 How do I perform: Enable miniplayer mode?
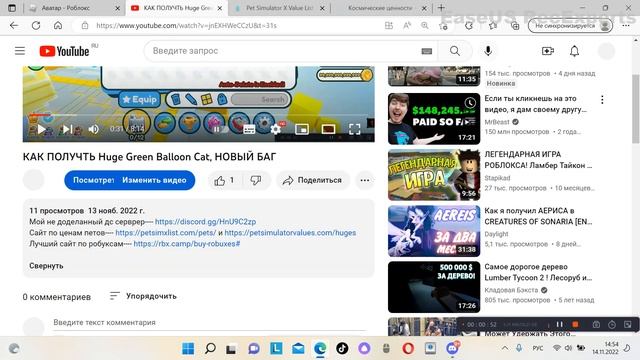(x=302, y=129)
